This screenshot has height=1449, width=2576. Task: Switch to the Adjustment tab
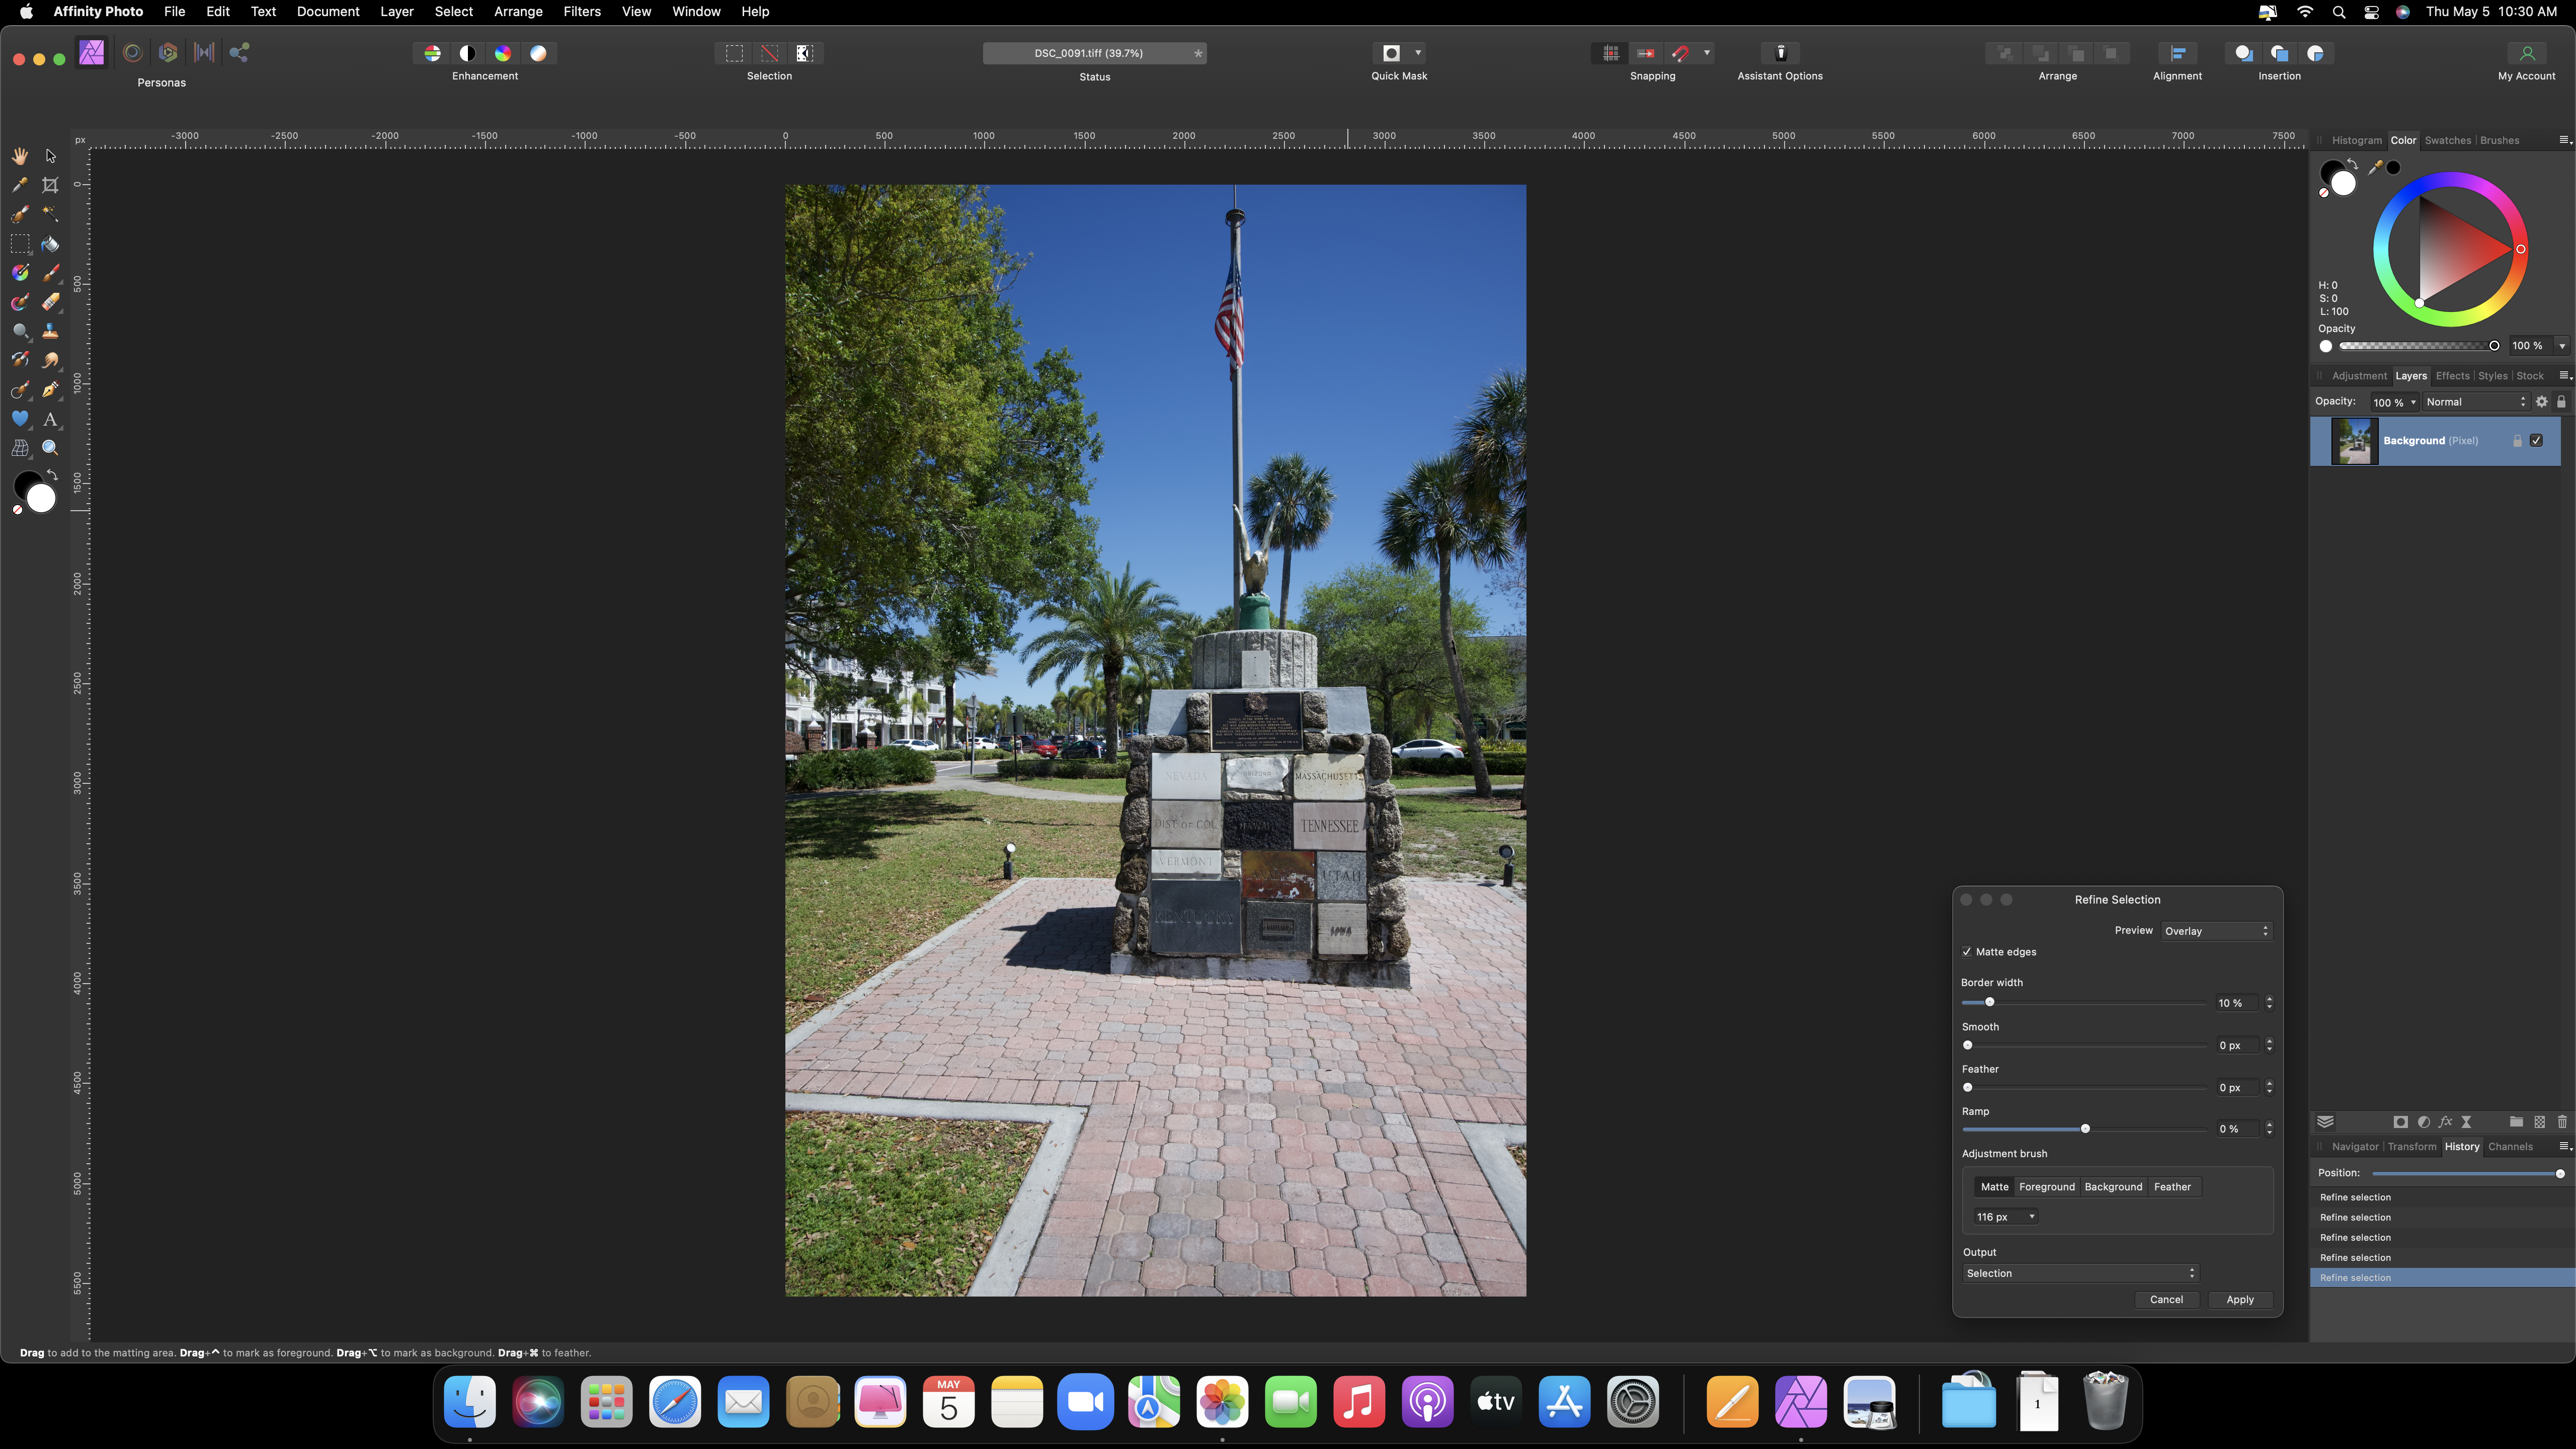[2359, 376]
